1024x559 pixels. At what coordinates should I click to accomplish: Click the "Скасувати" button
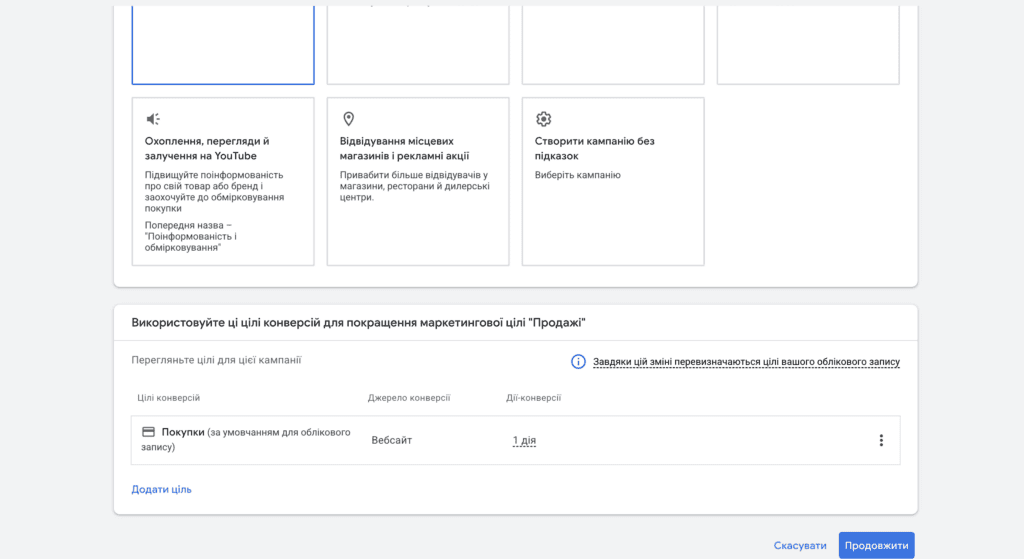[800, 545]
